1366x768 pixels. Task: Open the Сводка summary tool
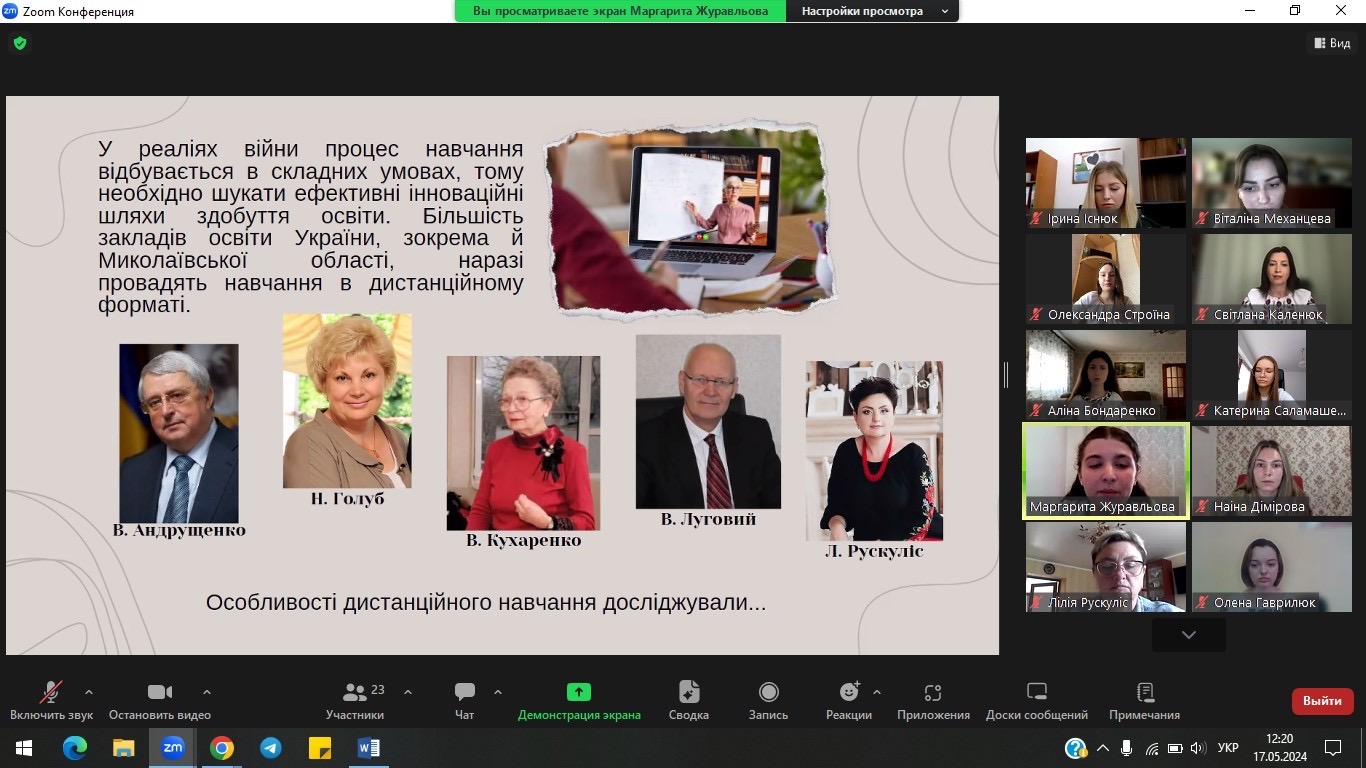click(689, 700)
